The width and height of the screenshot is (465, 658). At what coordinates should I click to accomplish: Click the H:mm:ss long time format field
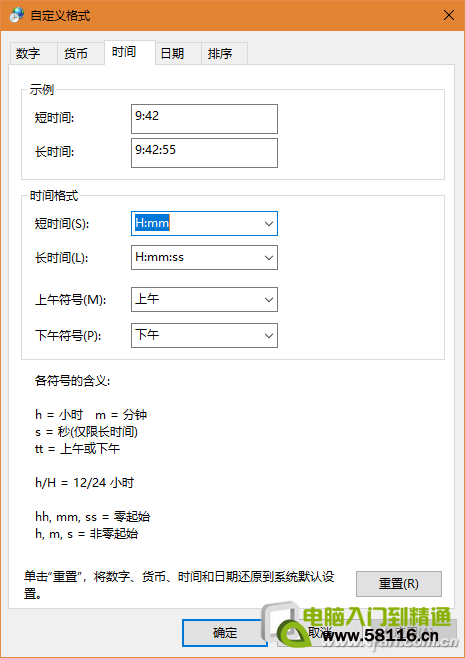click(x=196, y=257)
